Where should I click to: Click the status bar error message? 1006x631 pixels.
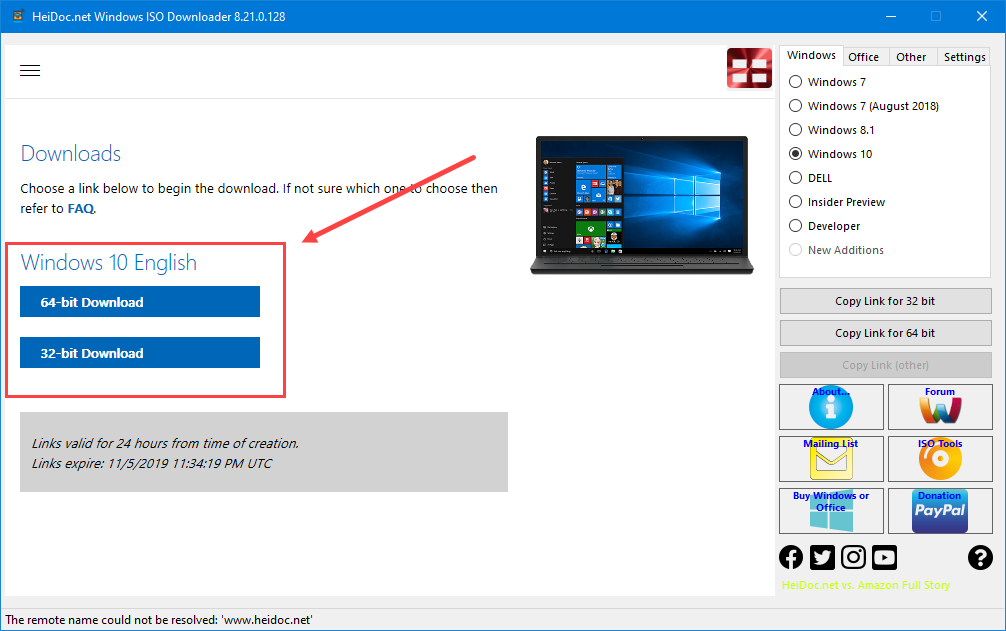pos(159,620)
